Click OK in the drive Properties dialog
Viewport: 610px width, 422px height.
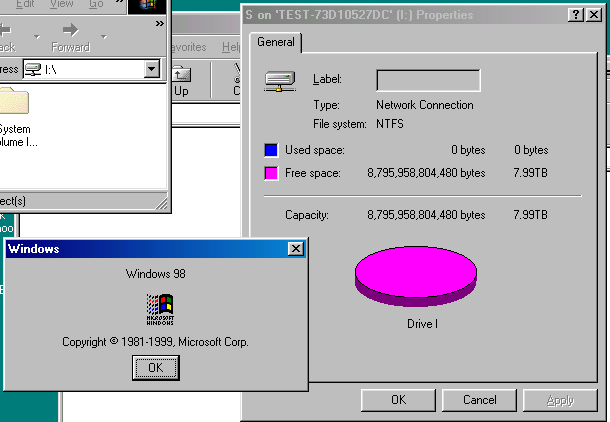pos(398,400)
